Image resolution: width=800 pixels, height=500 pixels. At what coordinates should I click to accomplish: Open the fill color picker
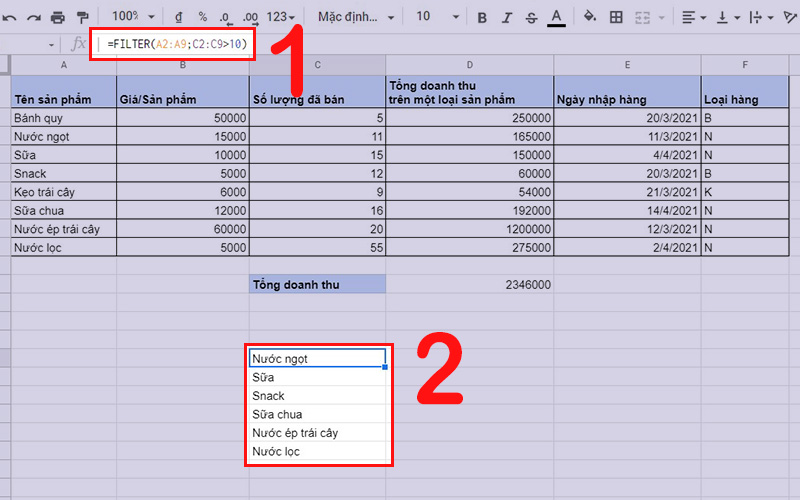pyautogui.click(x=590, y=17)
